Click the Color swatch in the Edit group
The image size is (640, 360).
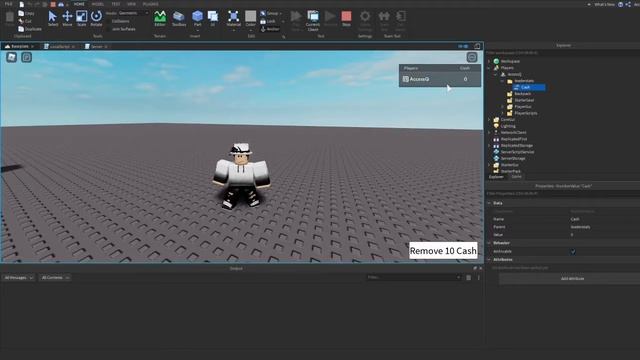(x=251, y=16)
